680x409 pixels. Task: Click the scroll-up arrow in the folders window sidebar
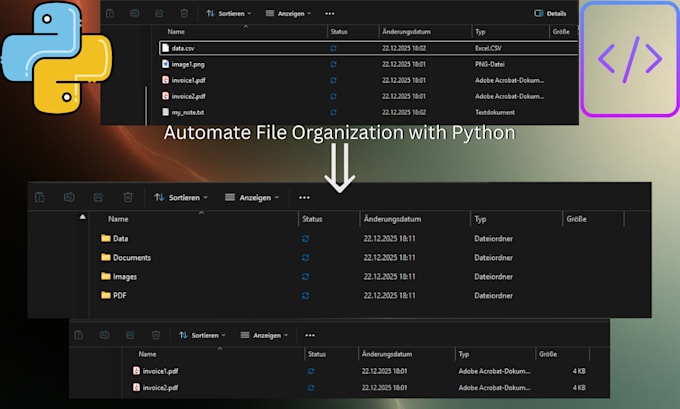82,216
